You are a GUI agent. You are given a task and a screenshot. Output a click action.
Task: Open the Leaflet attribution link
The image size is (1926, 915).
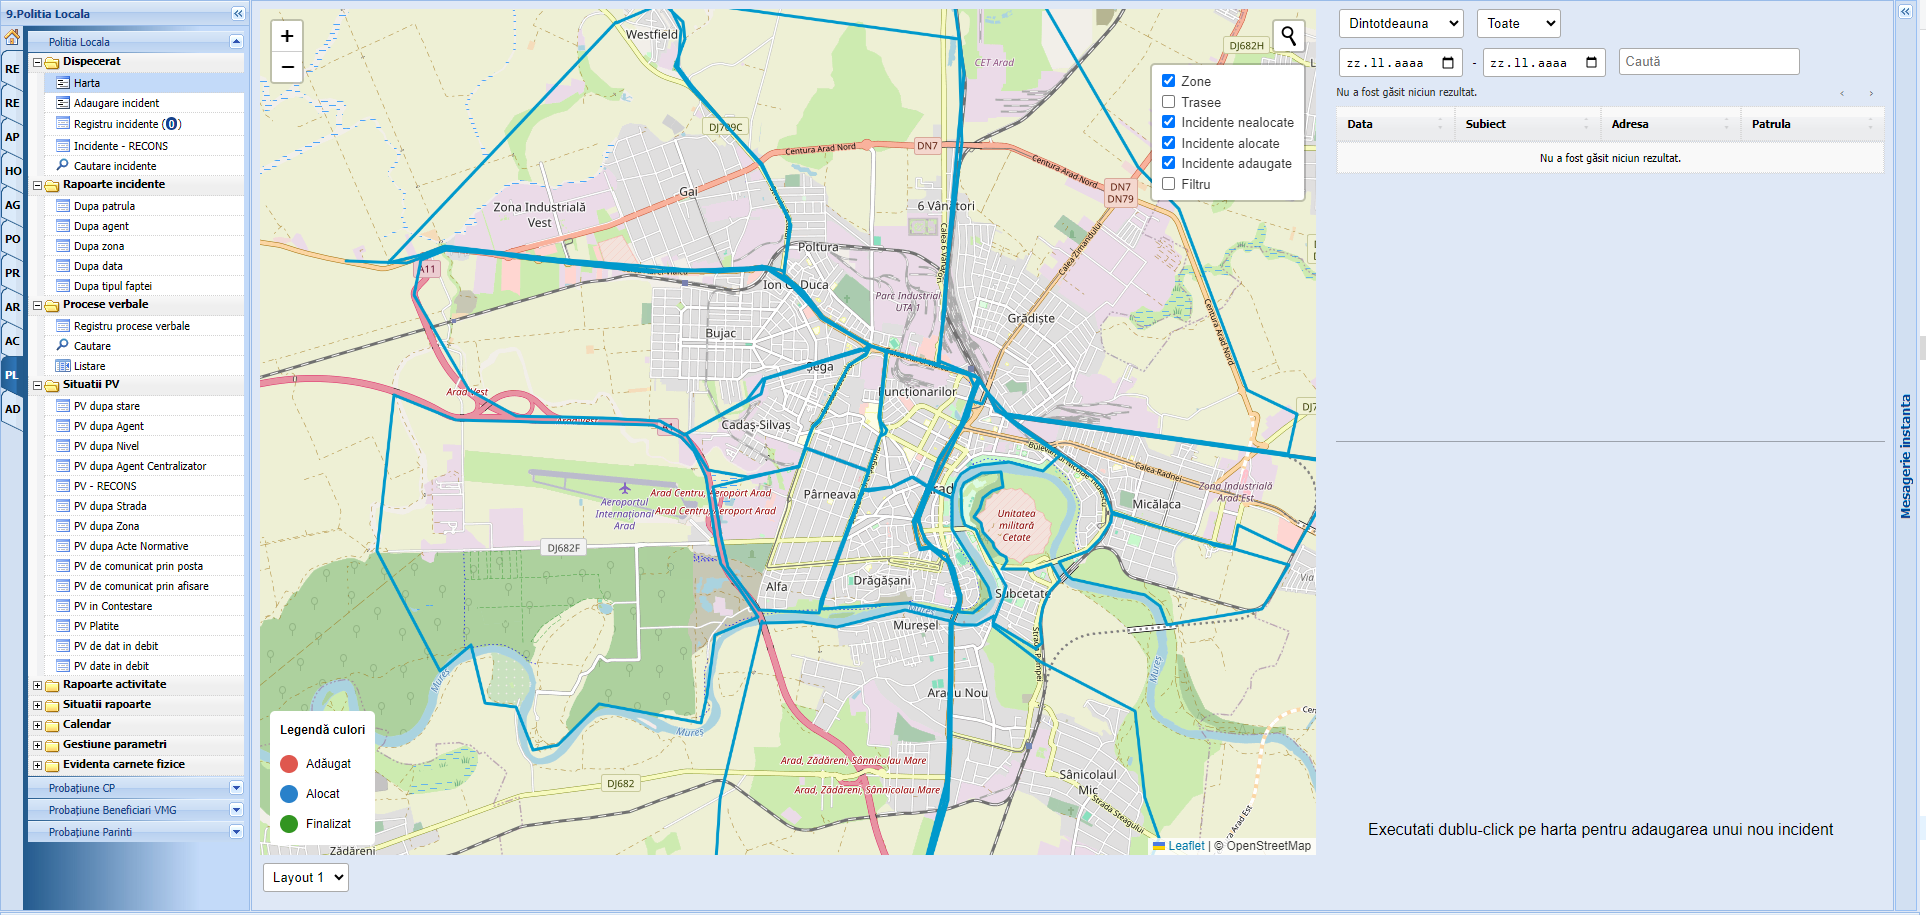tap(1186, 846)
